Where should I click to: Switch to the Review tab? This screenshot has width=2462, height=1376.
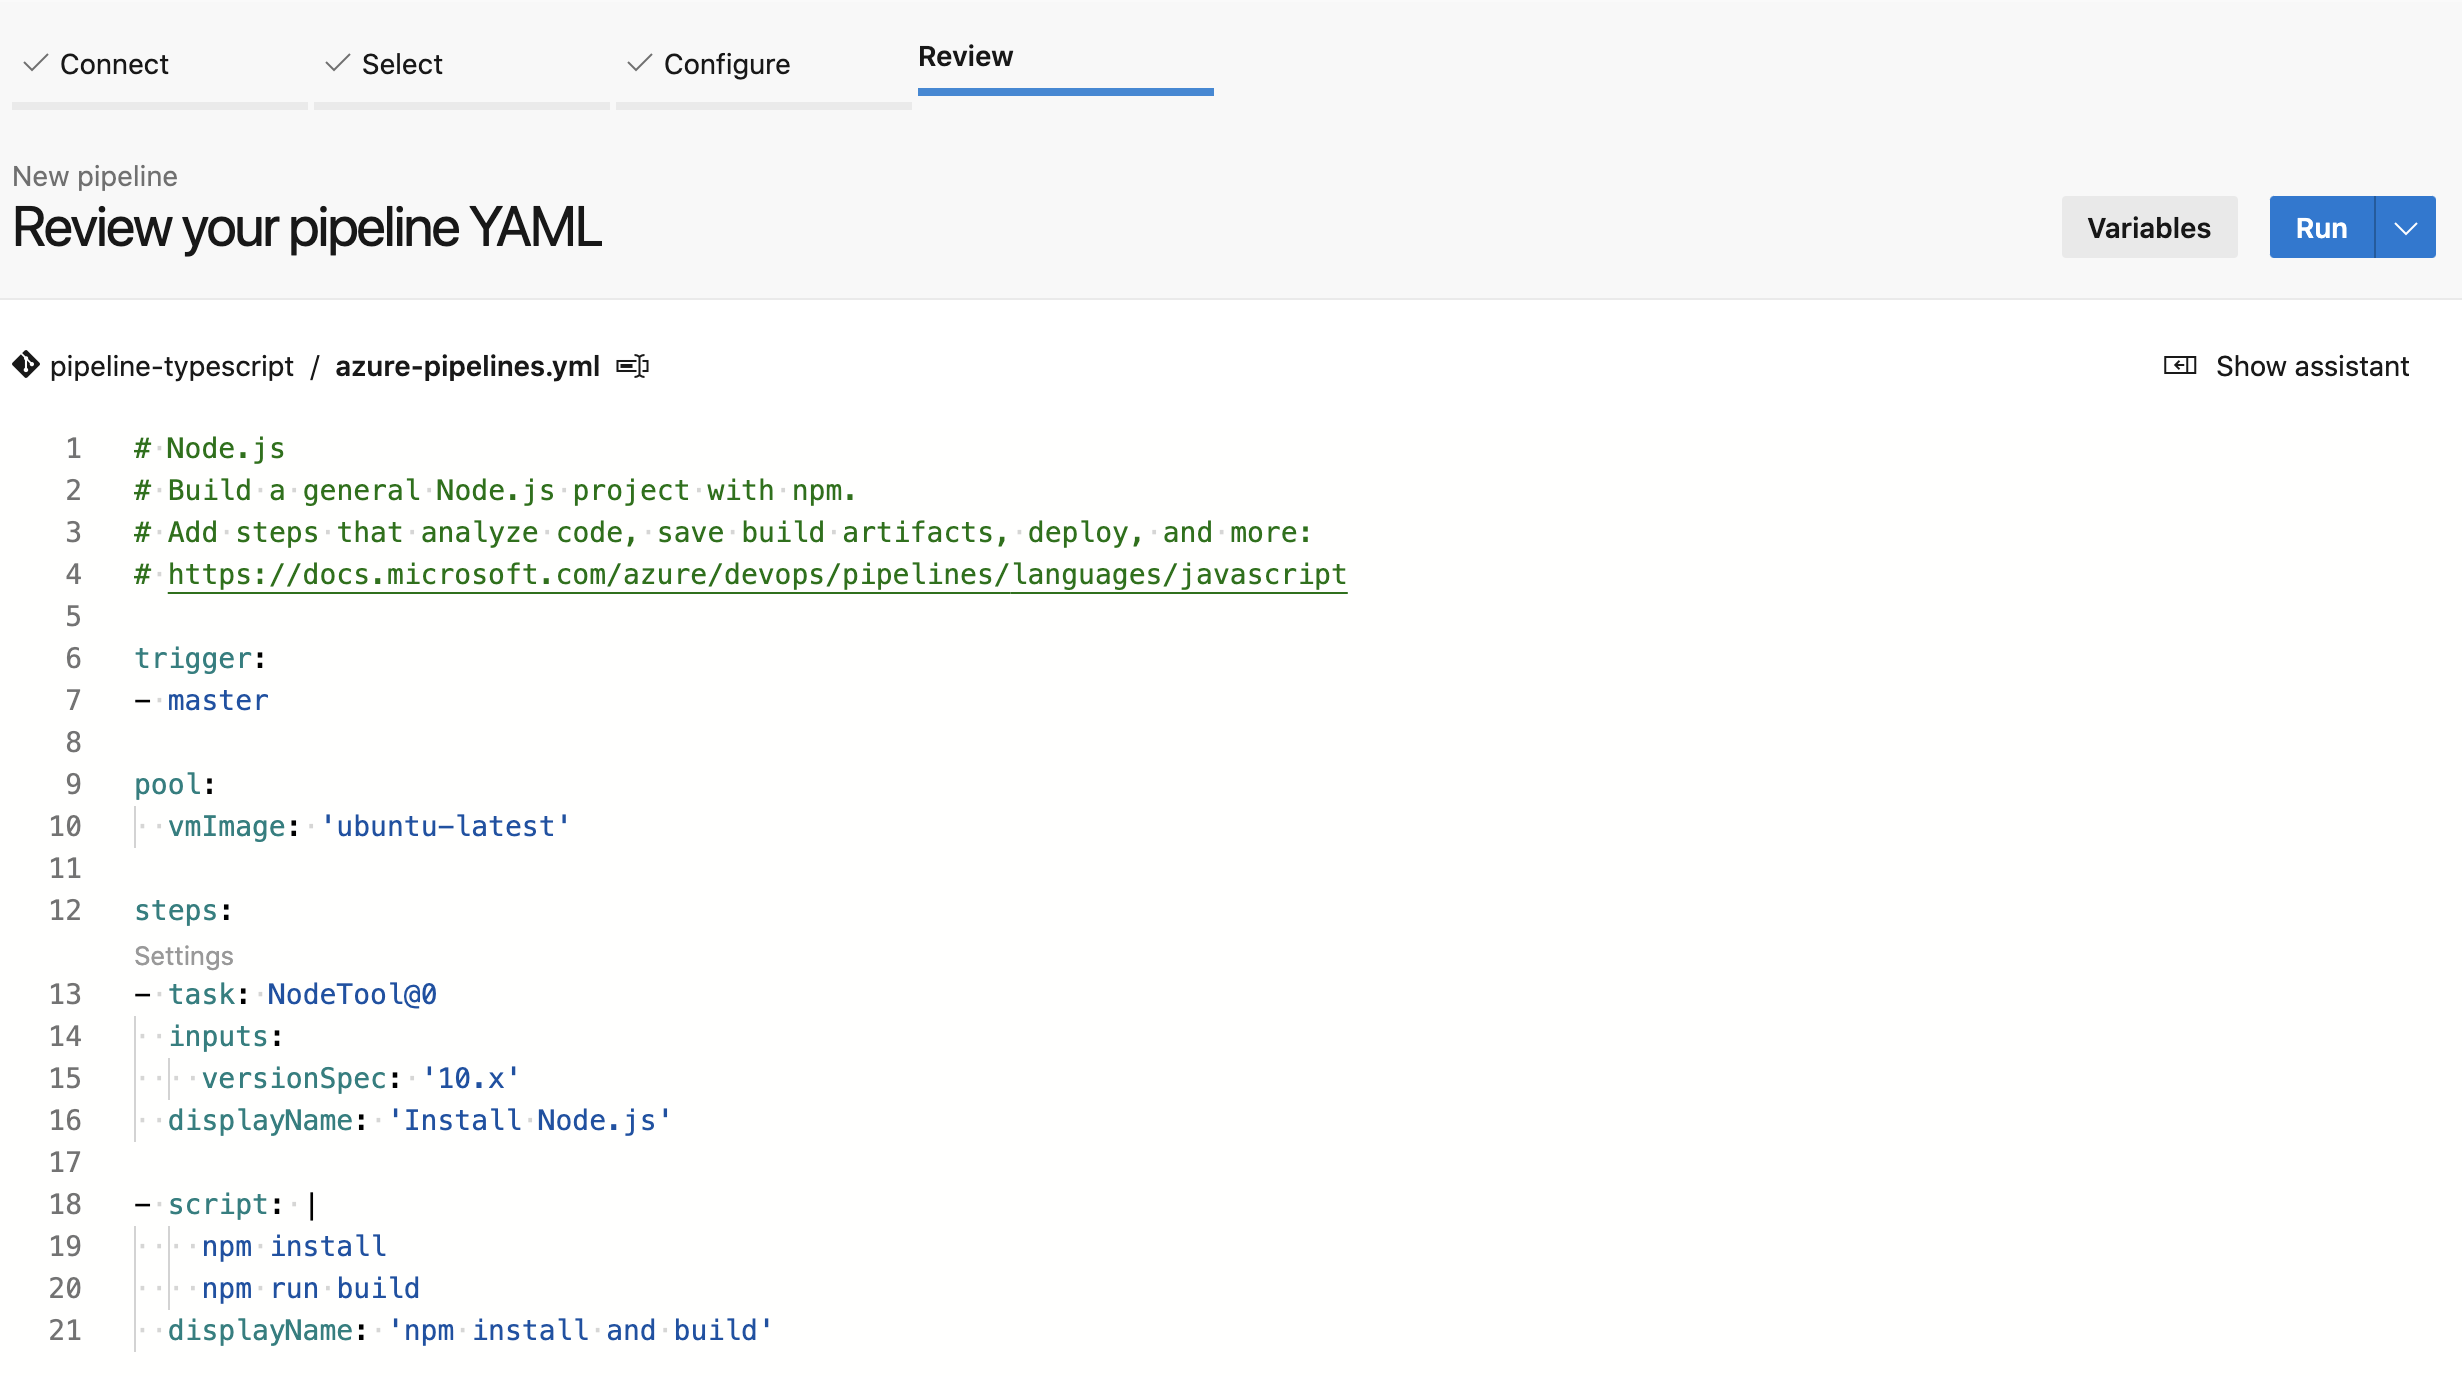tap(965, 57)
